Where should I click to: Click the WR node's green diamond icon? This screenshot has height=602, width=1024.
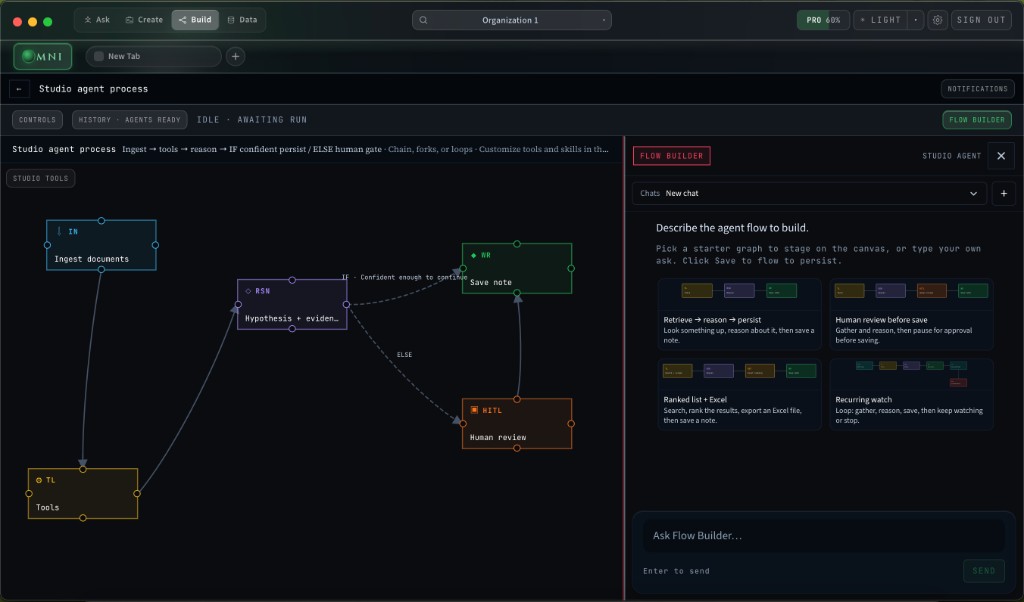click(473, 255)
